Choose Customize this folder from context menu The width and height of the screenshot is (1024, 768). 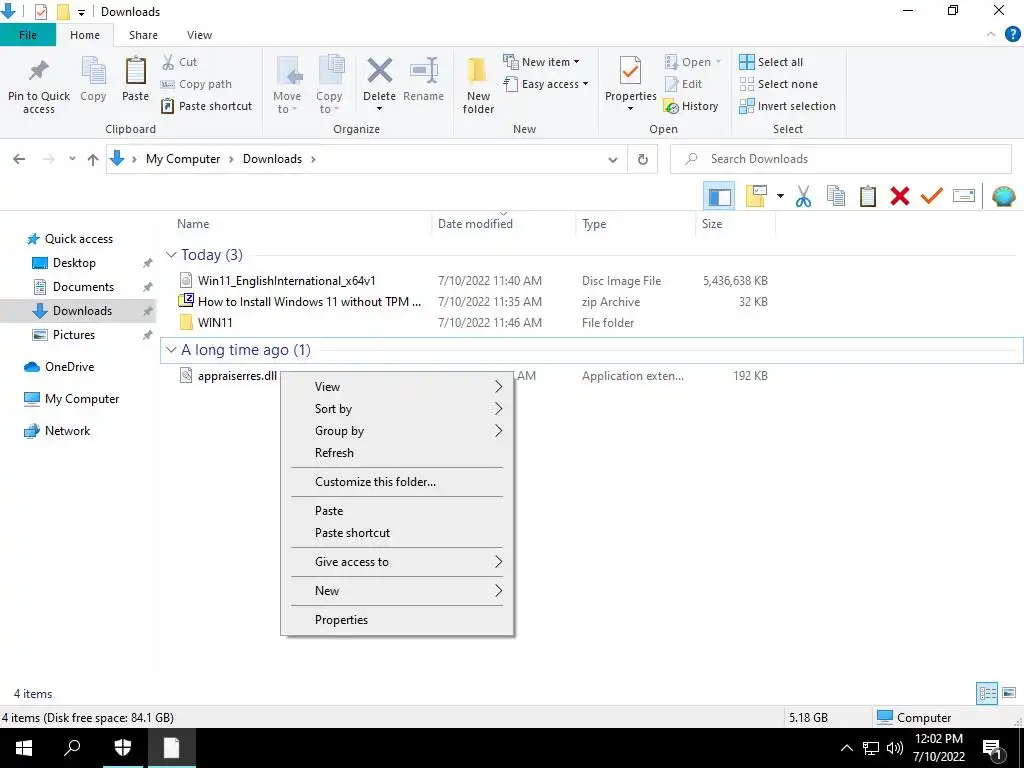pos(396,482)
